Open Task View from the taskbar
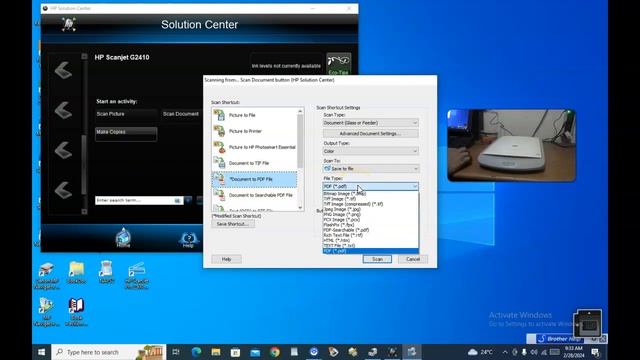 click(176, 352)
